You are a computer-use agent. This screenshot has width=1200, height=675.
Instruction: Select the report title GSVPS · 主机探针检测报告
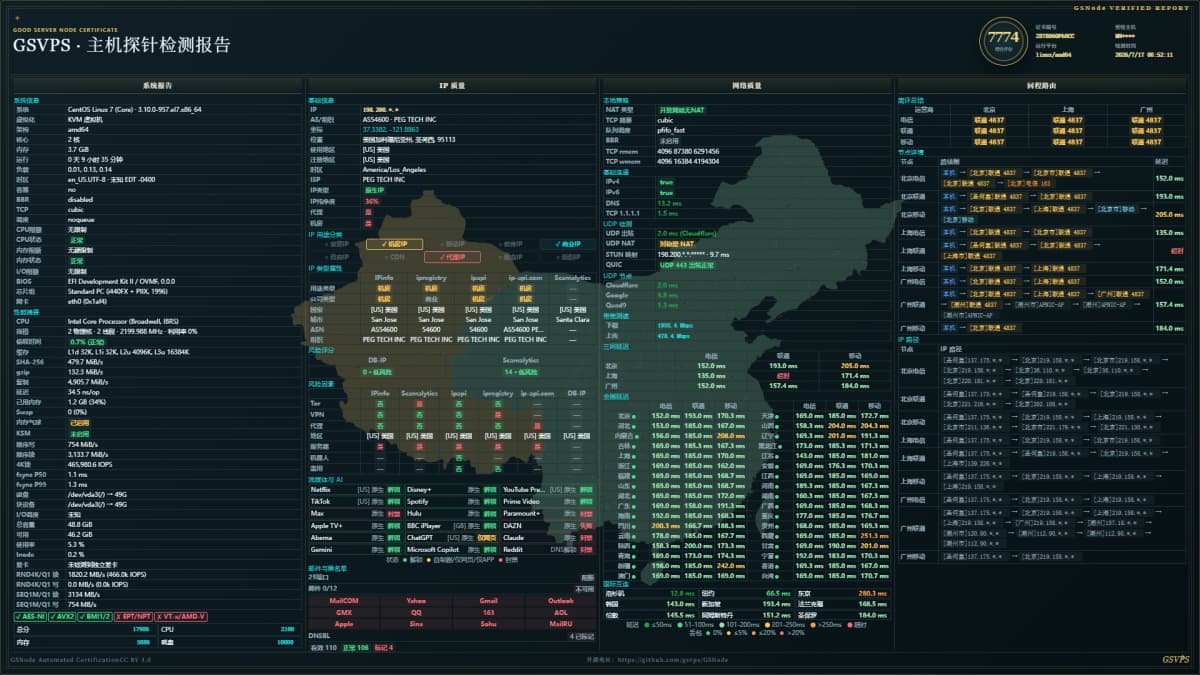[121, 44]
